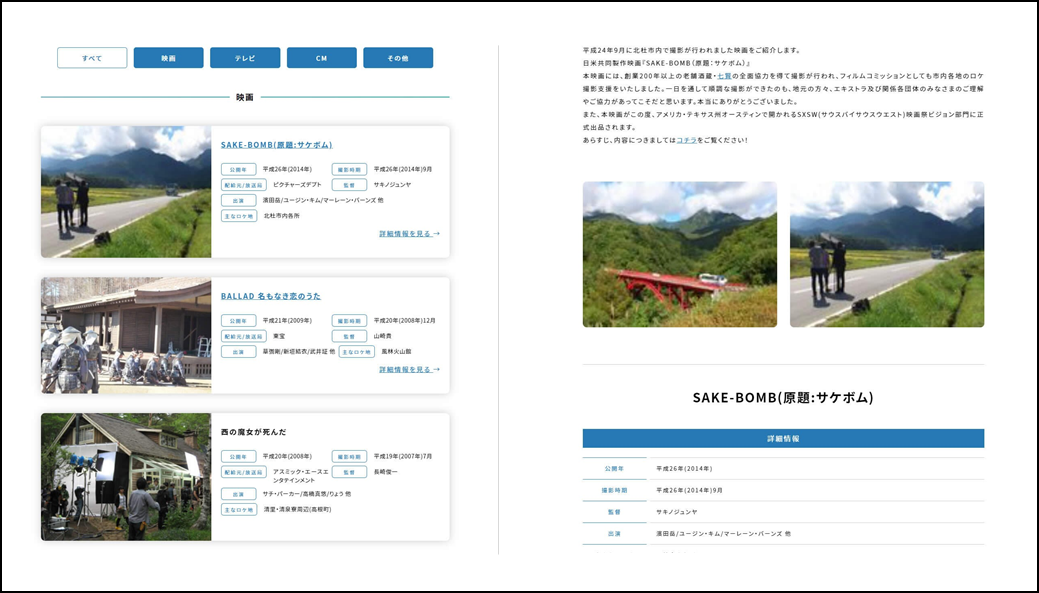Click サキノジュンヤ value in detail table
This screenshot has height=593, width=1039.
pos(677,512)
